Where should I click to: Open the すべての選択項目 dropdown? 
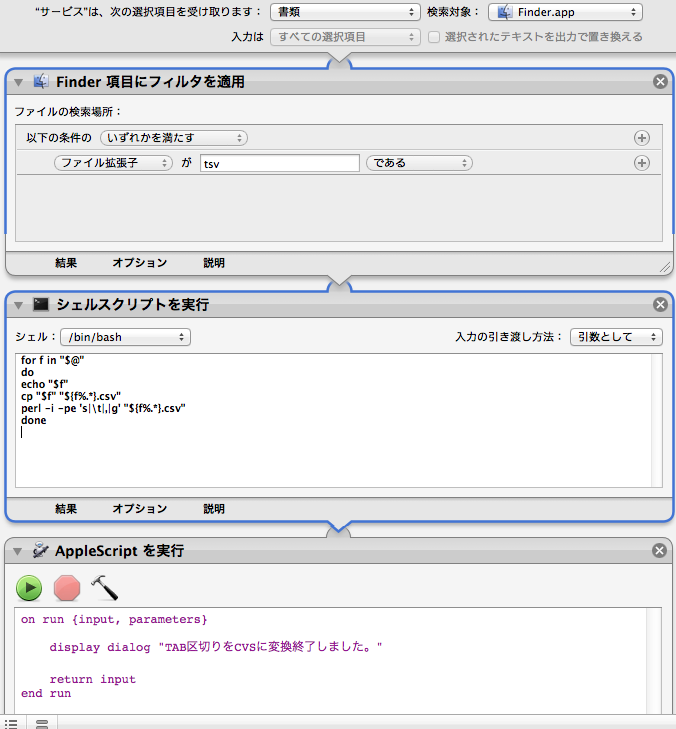click(345, 37)
